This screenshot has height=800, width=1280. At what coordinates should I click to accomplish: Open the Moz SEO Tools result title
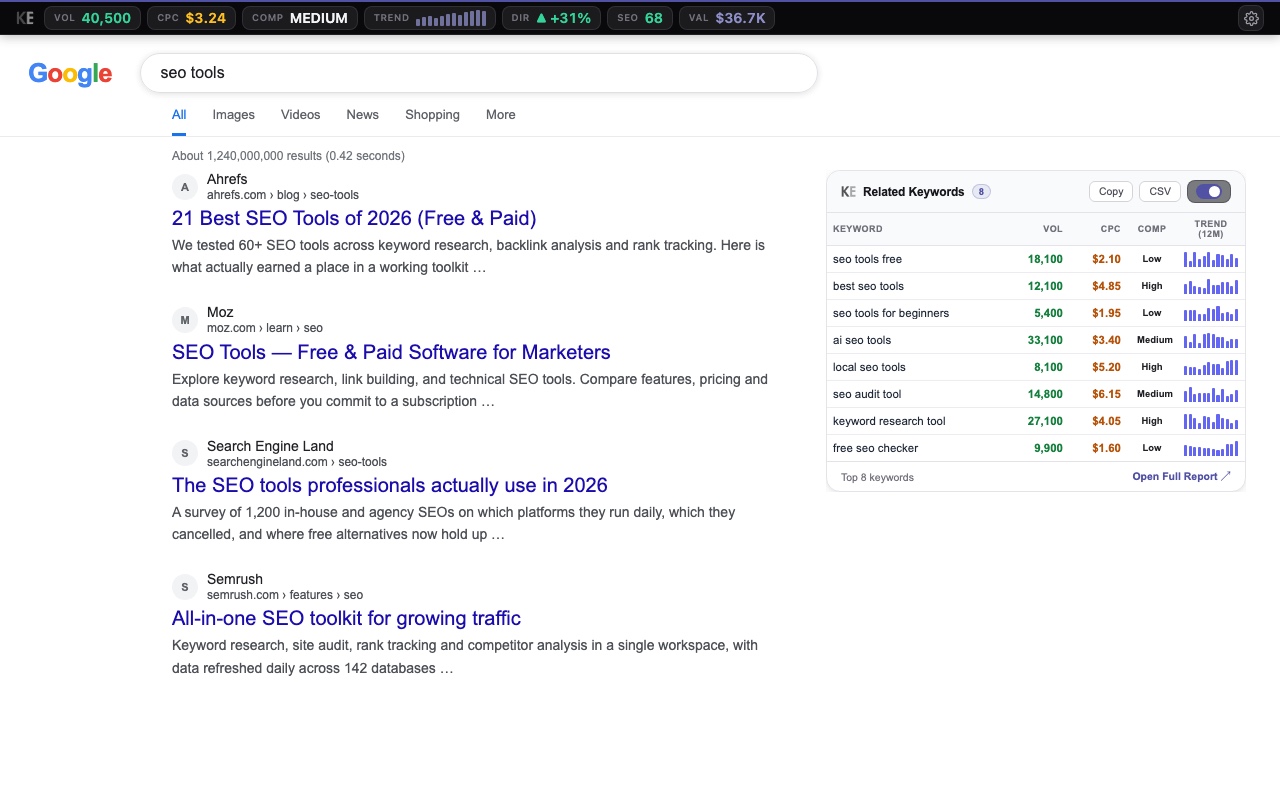[391, 352]
